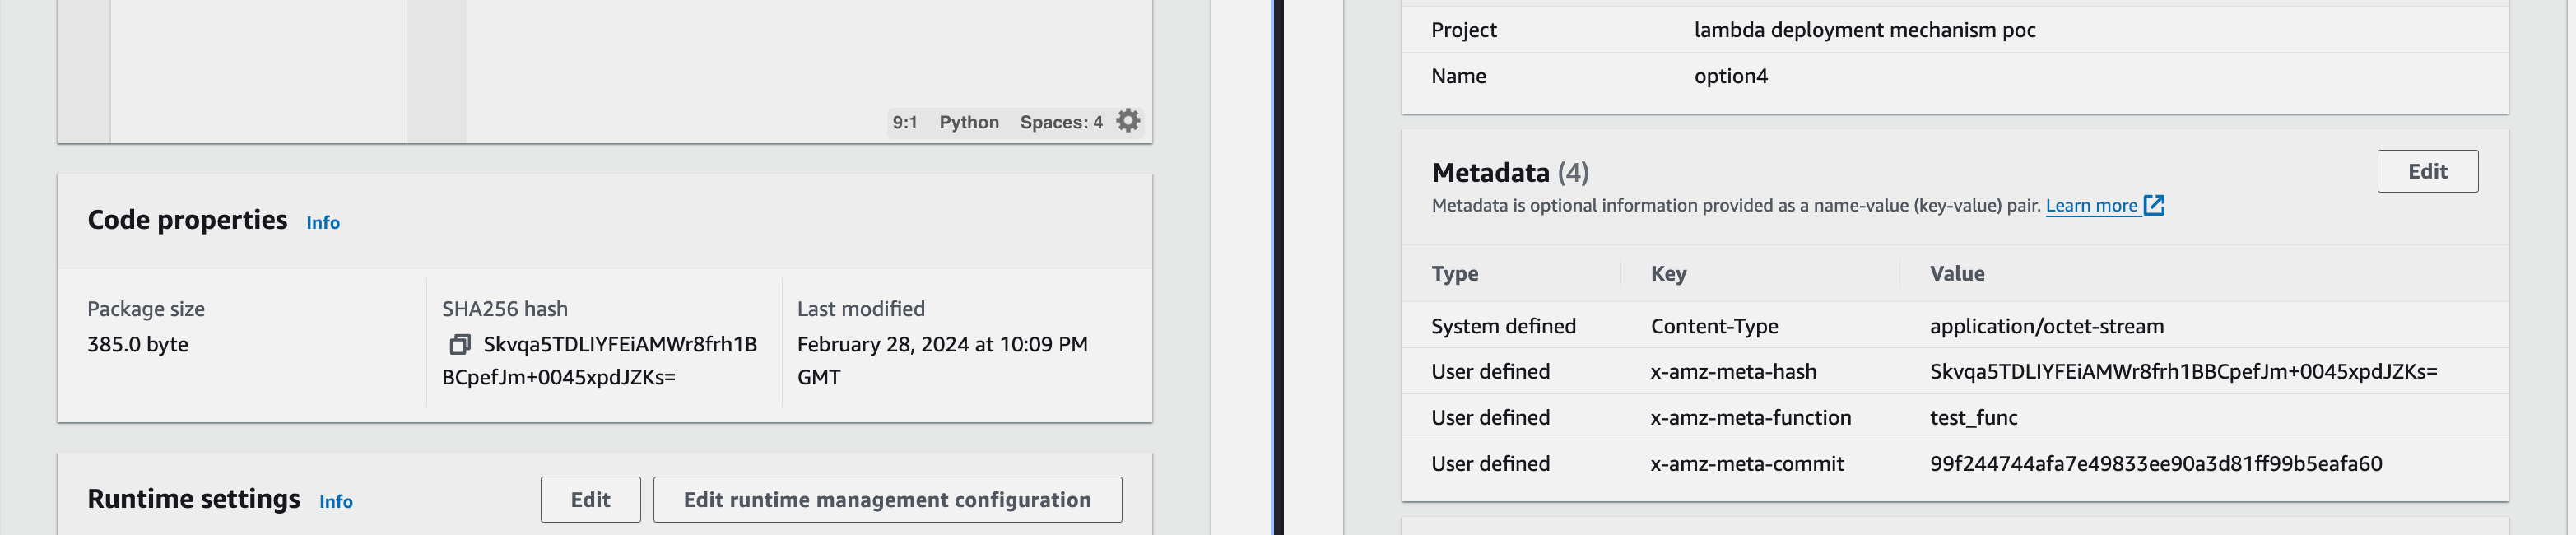Click the Name tag key
Viewport: 2576px width, 535px height.
tap(1459, 76)
